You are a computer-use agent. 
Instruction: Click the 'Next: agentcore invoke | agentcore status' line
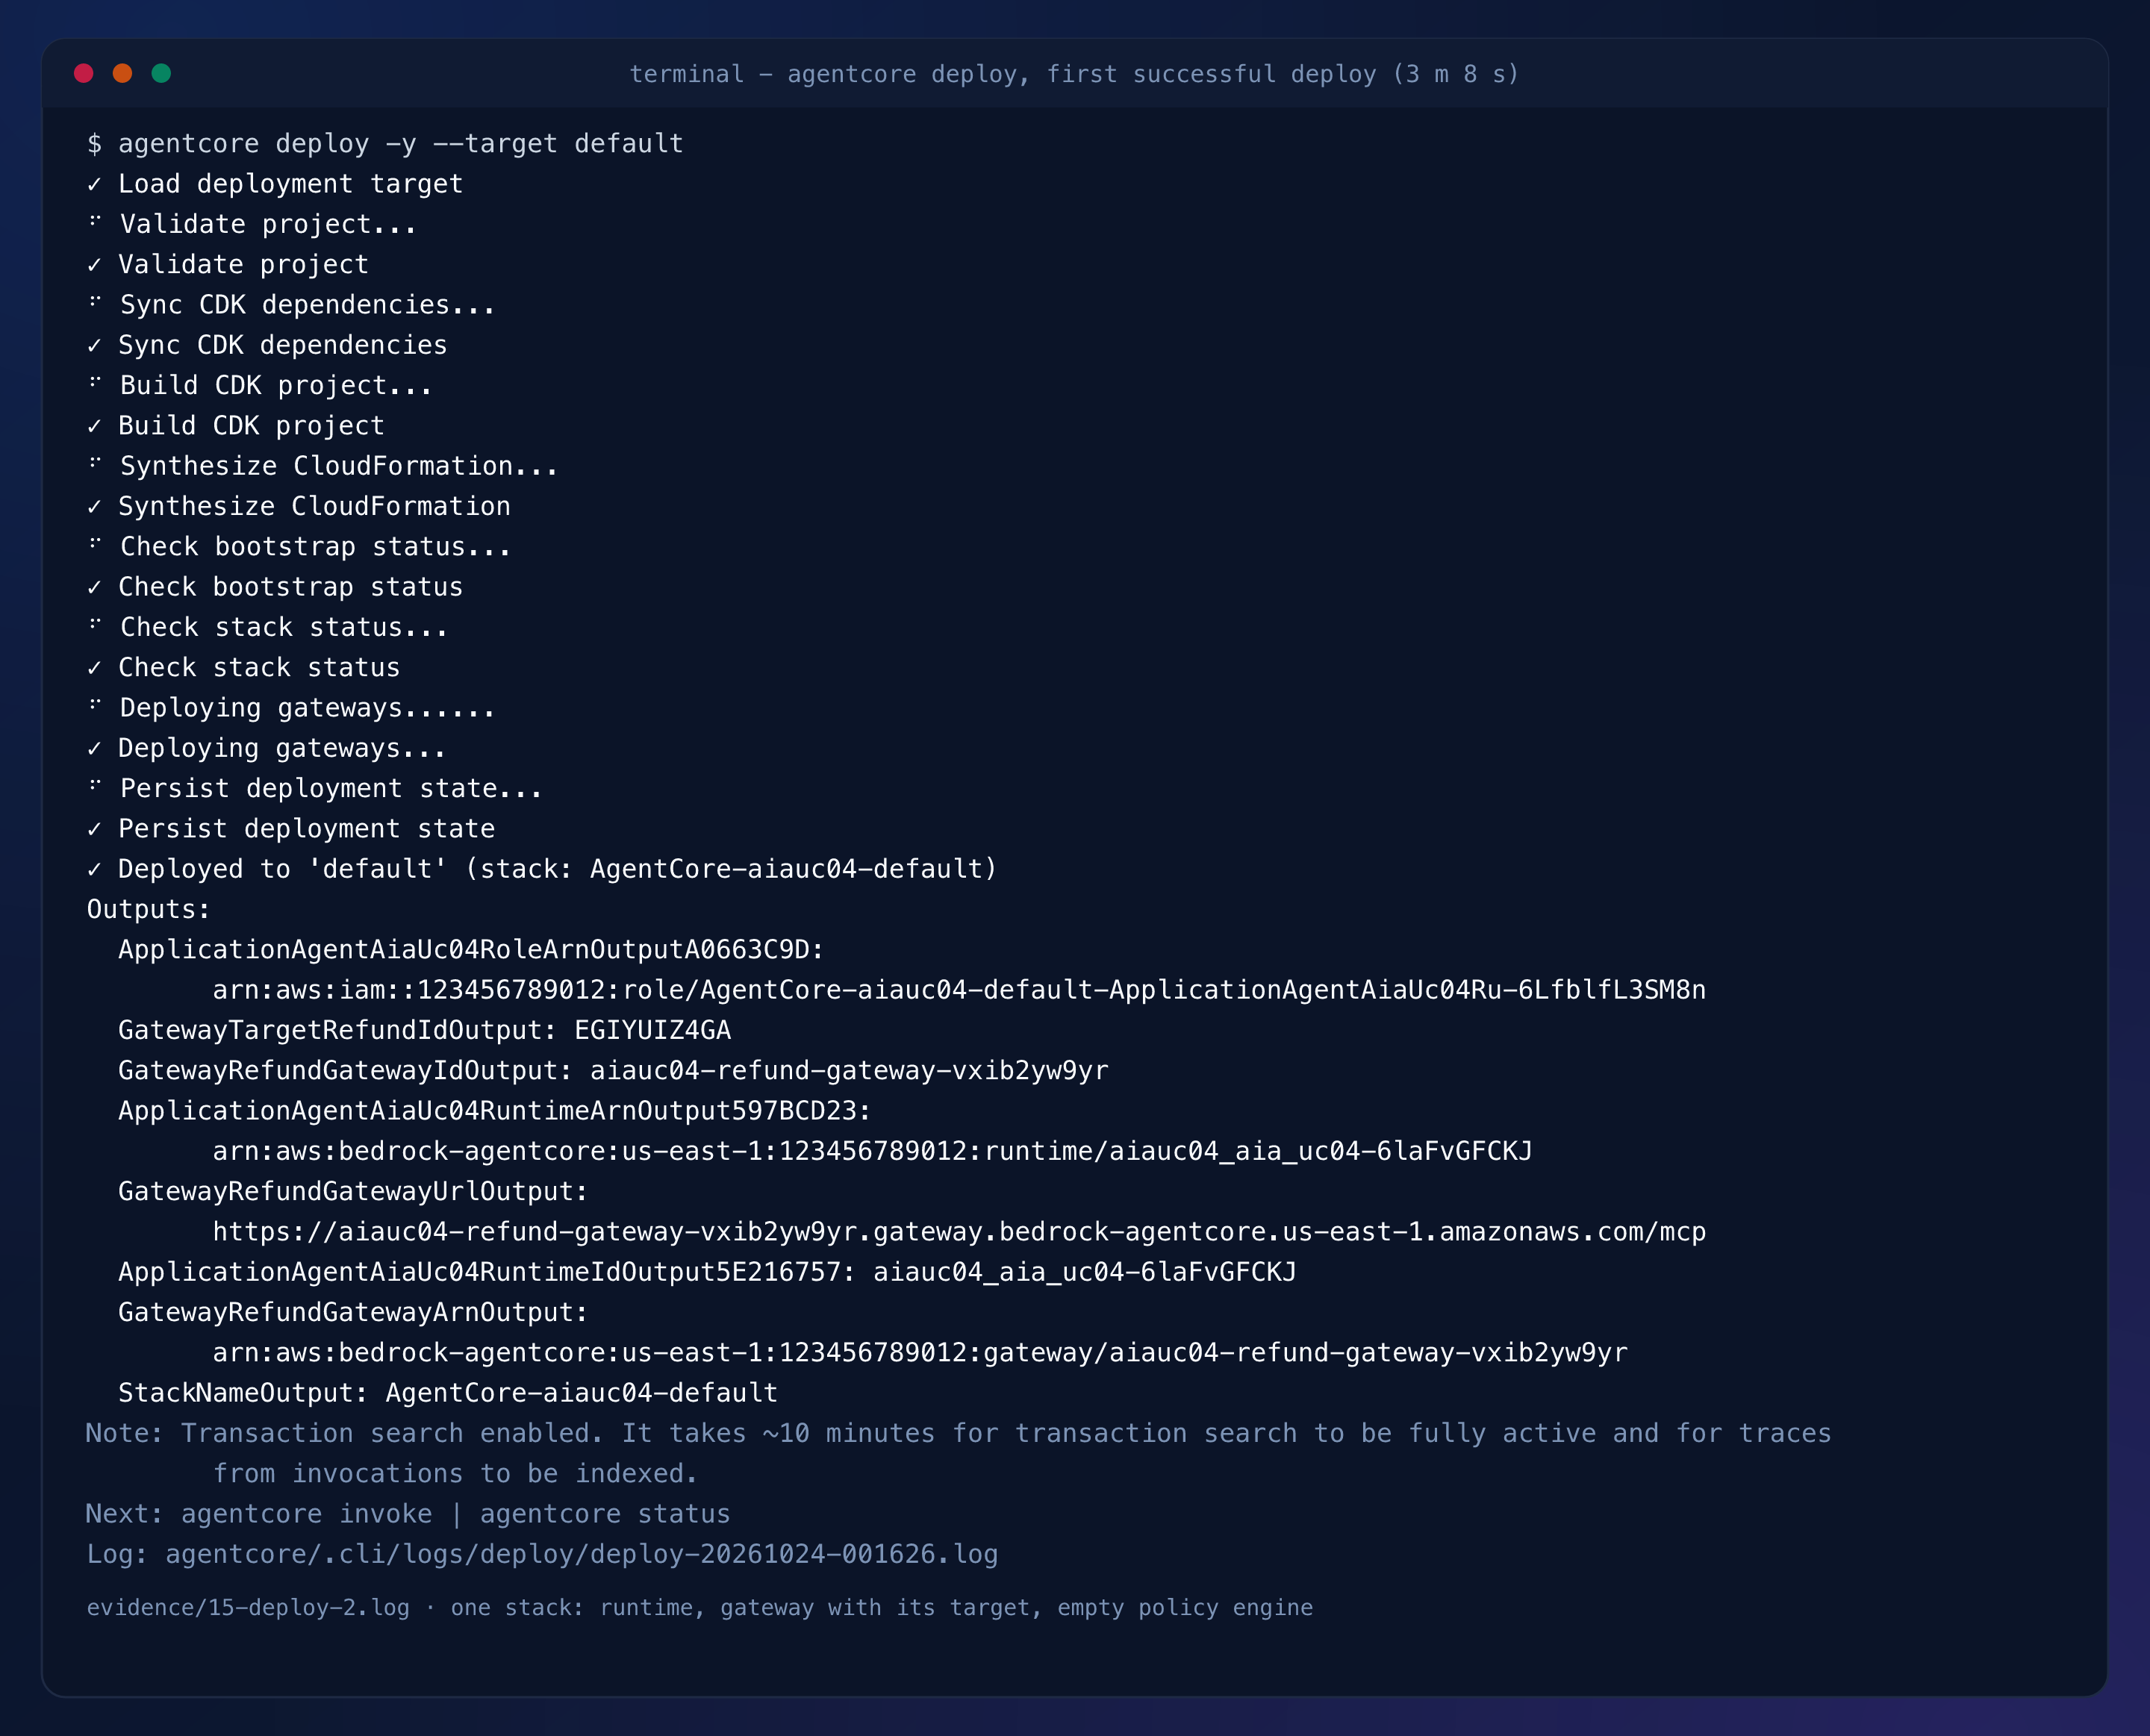[x=408, y=1514]
